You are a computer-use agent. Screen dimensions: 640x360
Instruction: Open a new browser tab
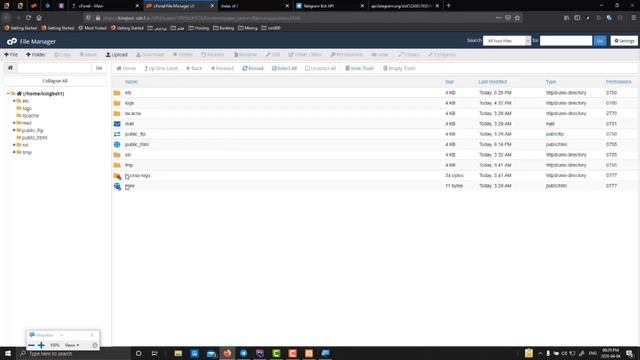(449, 6)
